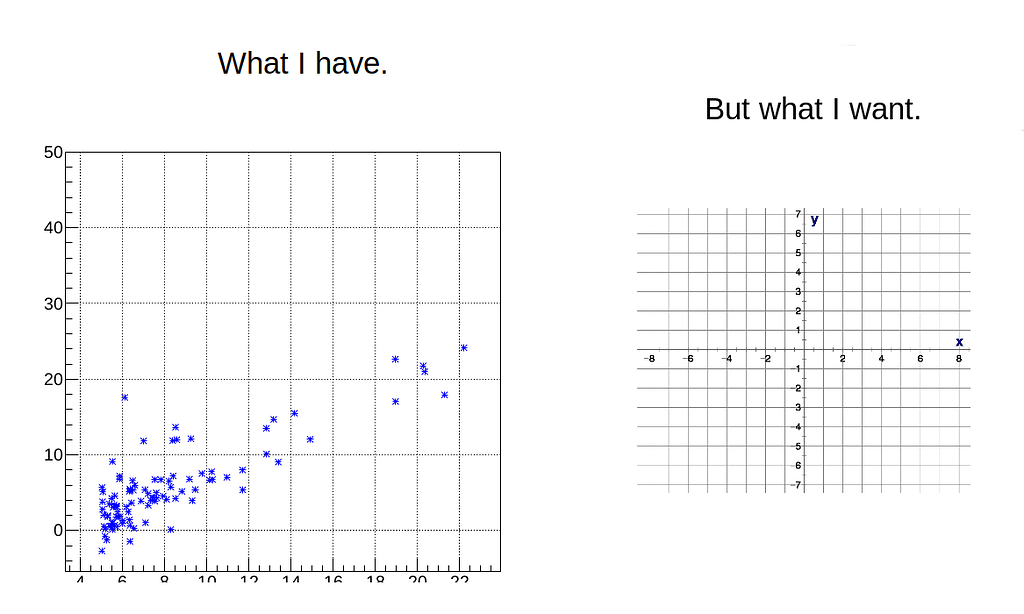Click the 40 label on the scatter plot y-axis
This screenshot has height=614, width=1024.
(53, 228)
